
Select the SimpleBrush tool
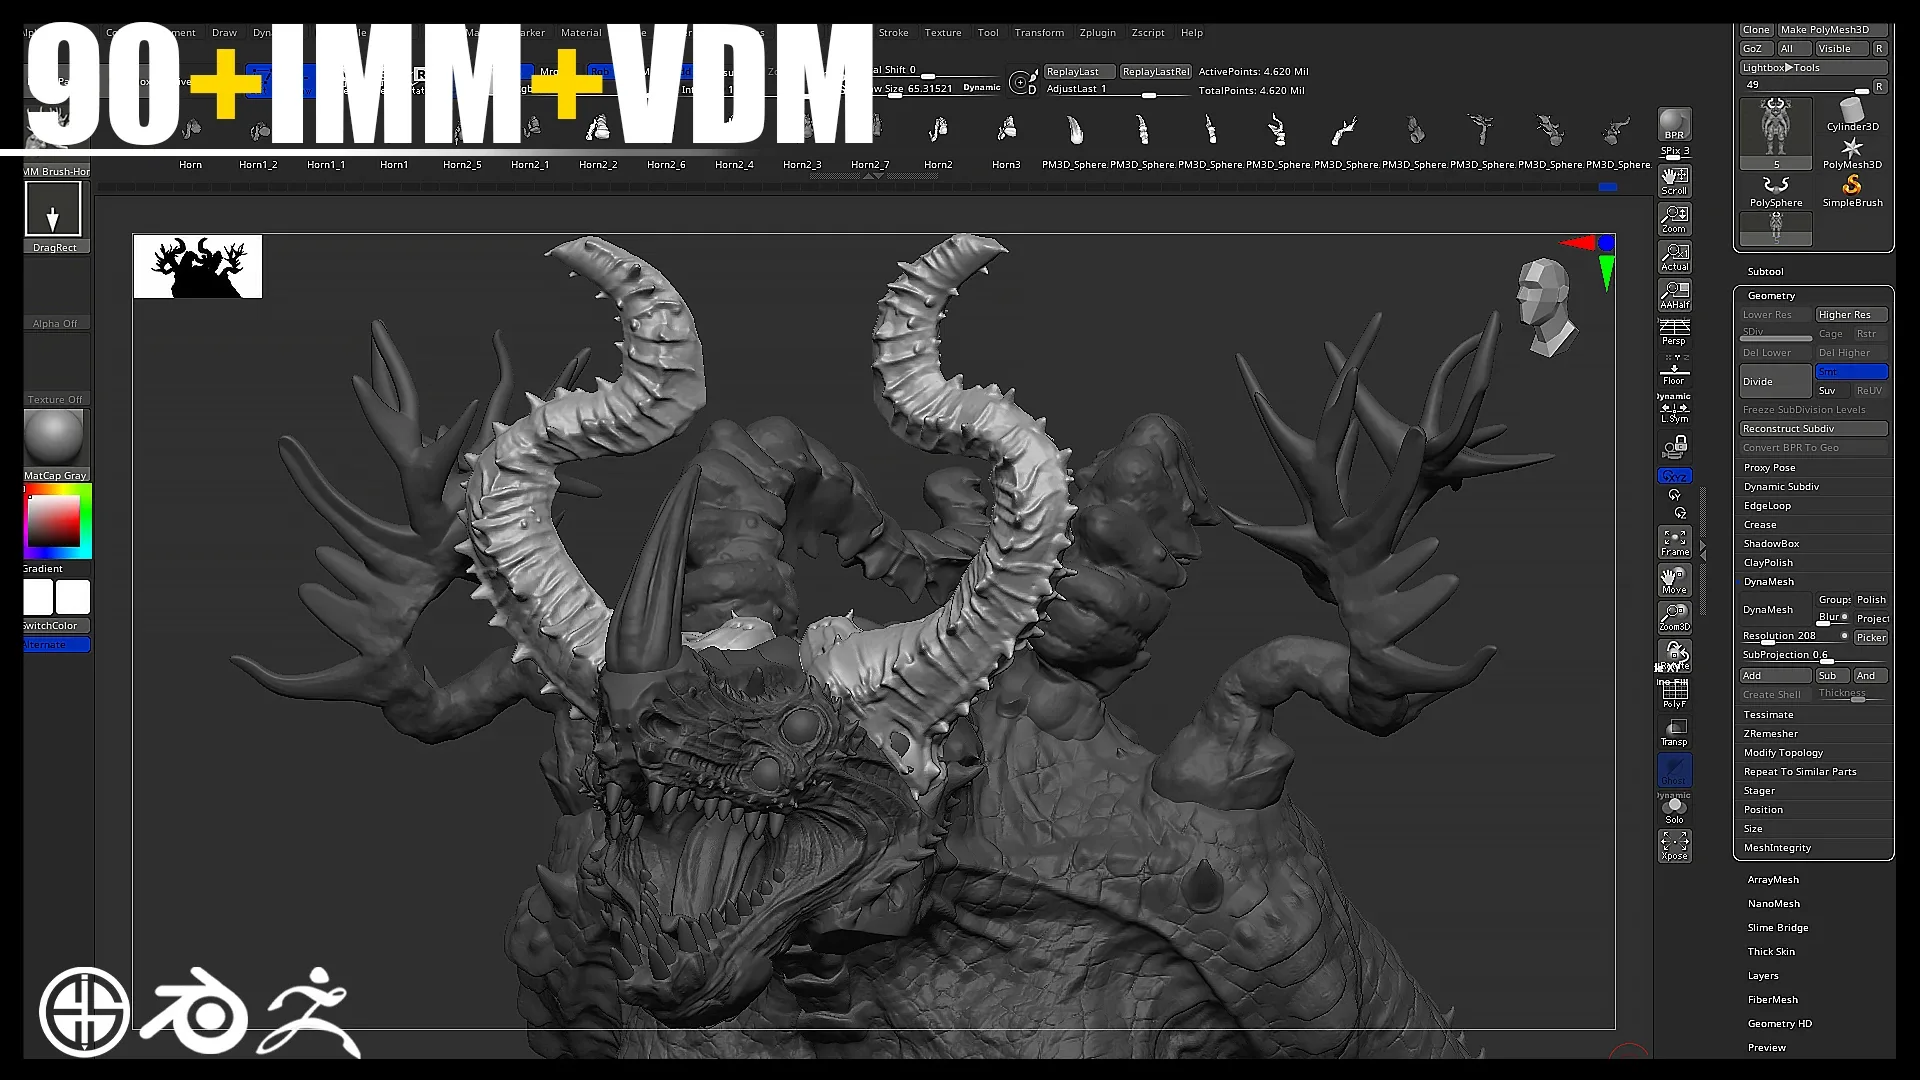[x=1852, y=191]
